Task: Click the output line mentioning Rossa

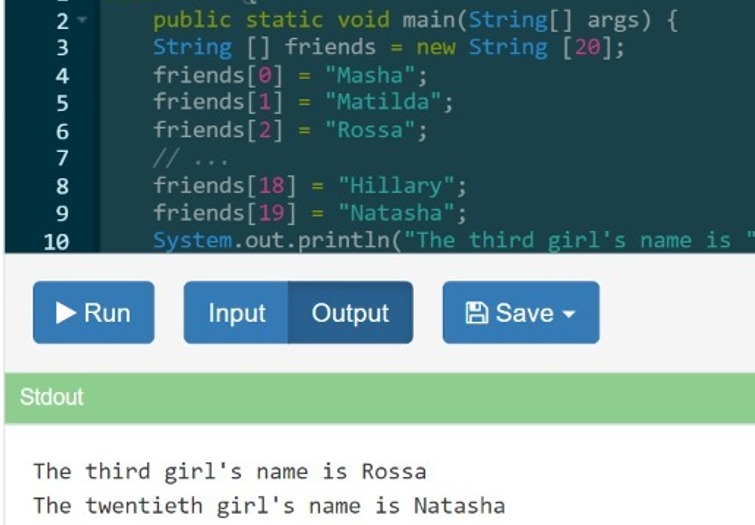Action: (229, 471)
